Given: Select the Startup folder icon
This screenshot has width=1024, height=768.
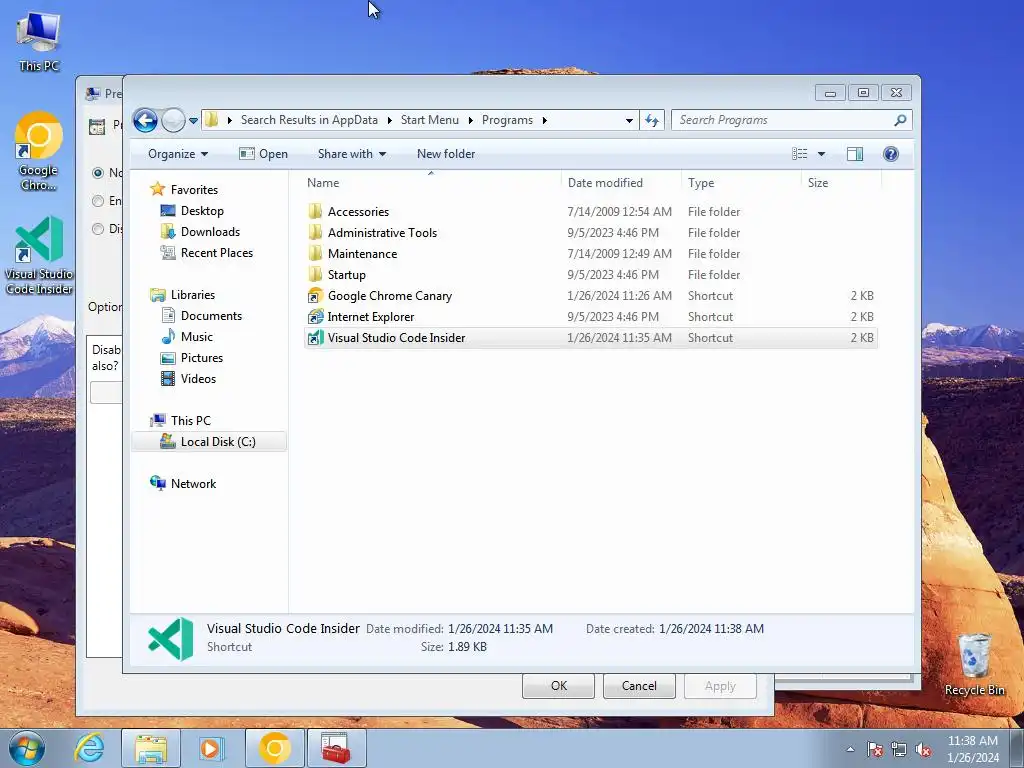Looking at the screenshot, I should tap(315, 274).
